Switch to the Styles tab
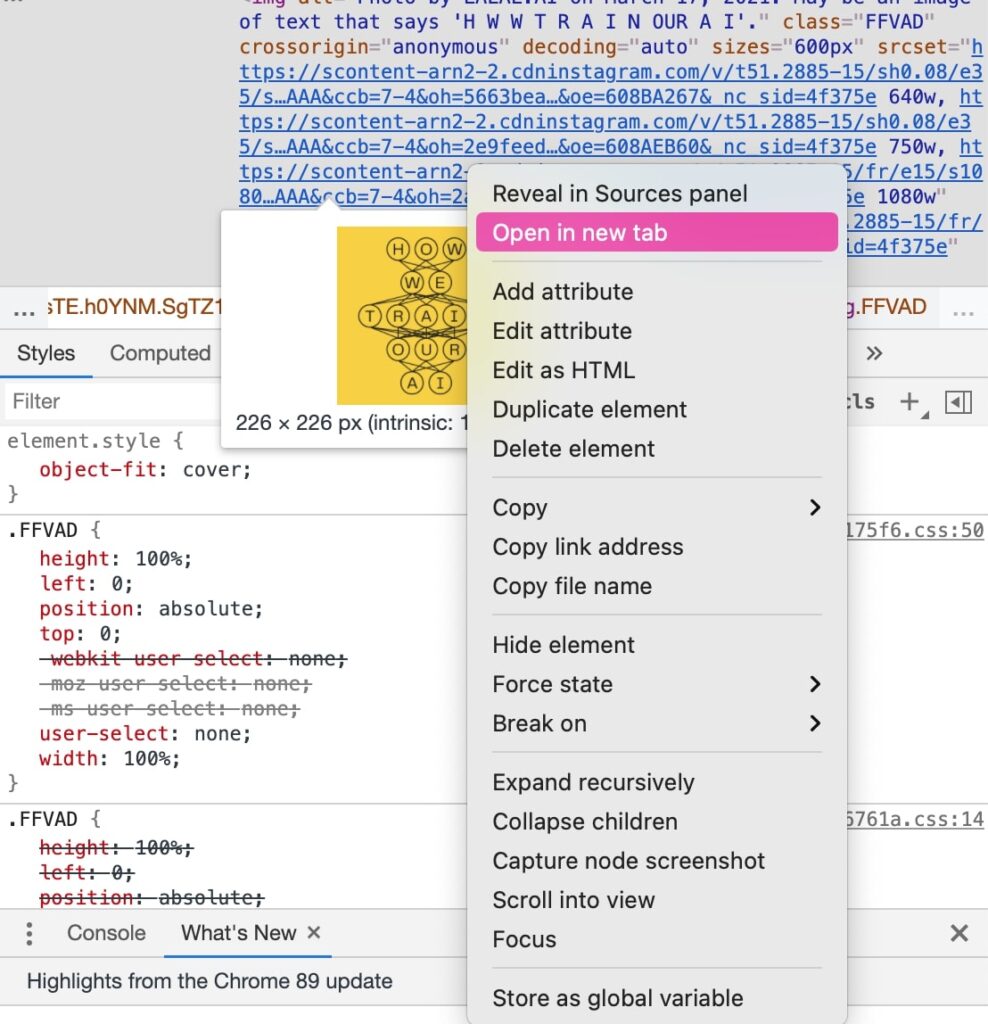Screen dimensions: 988x1024 point(46,353)
